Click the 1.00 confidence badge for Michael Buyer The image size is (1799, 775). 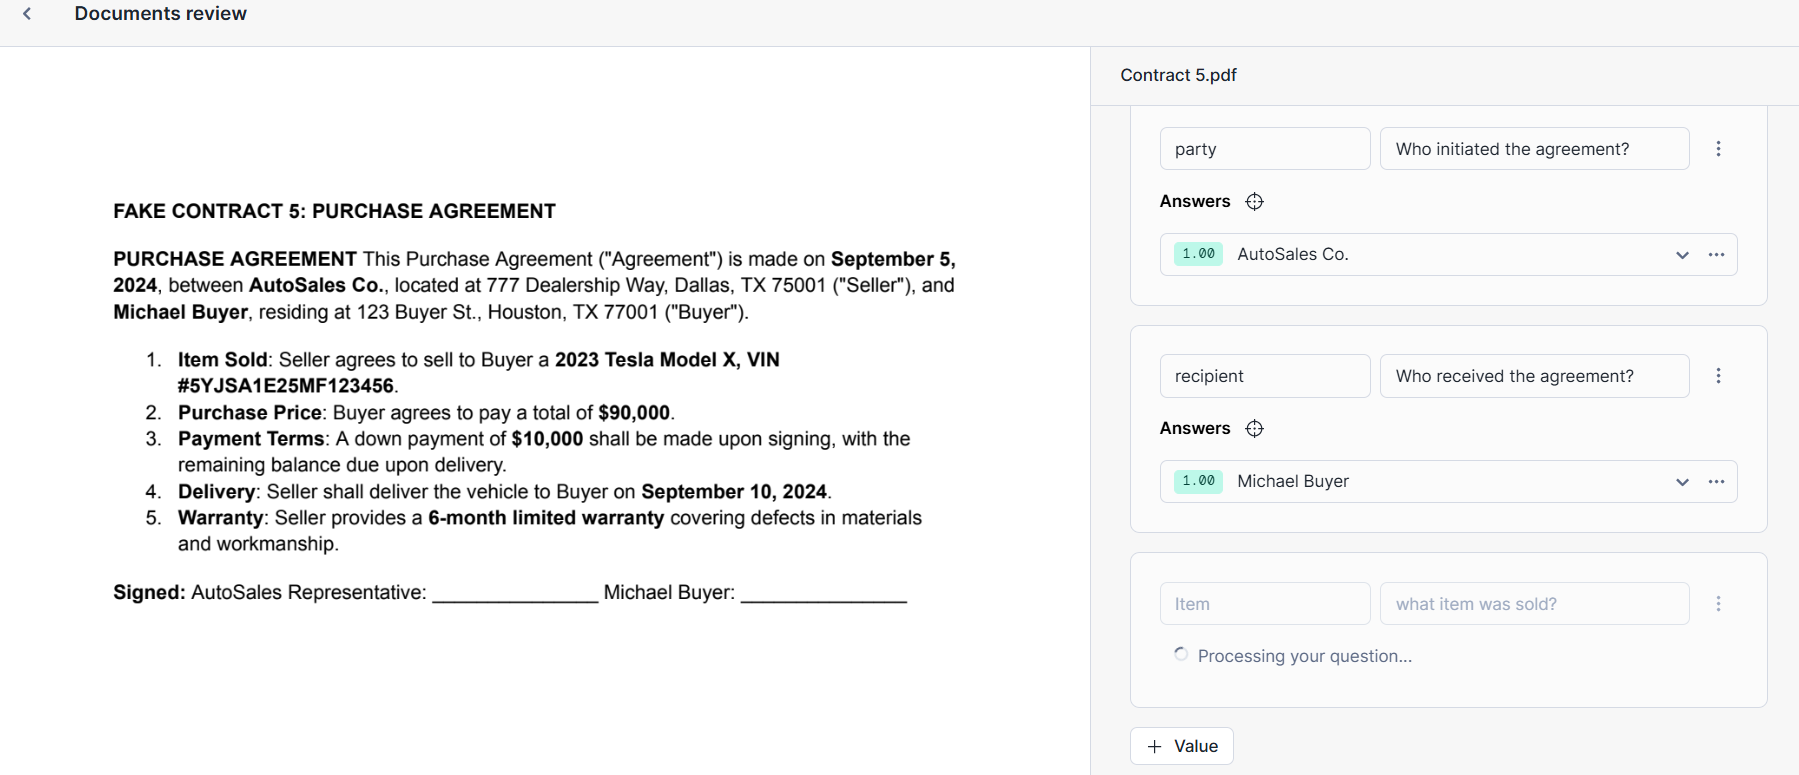1198,481
